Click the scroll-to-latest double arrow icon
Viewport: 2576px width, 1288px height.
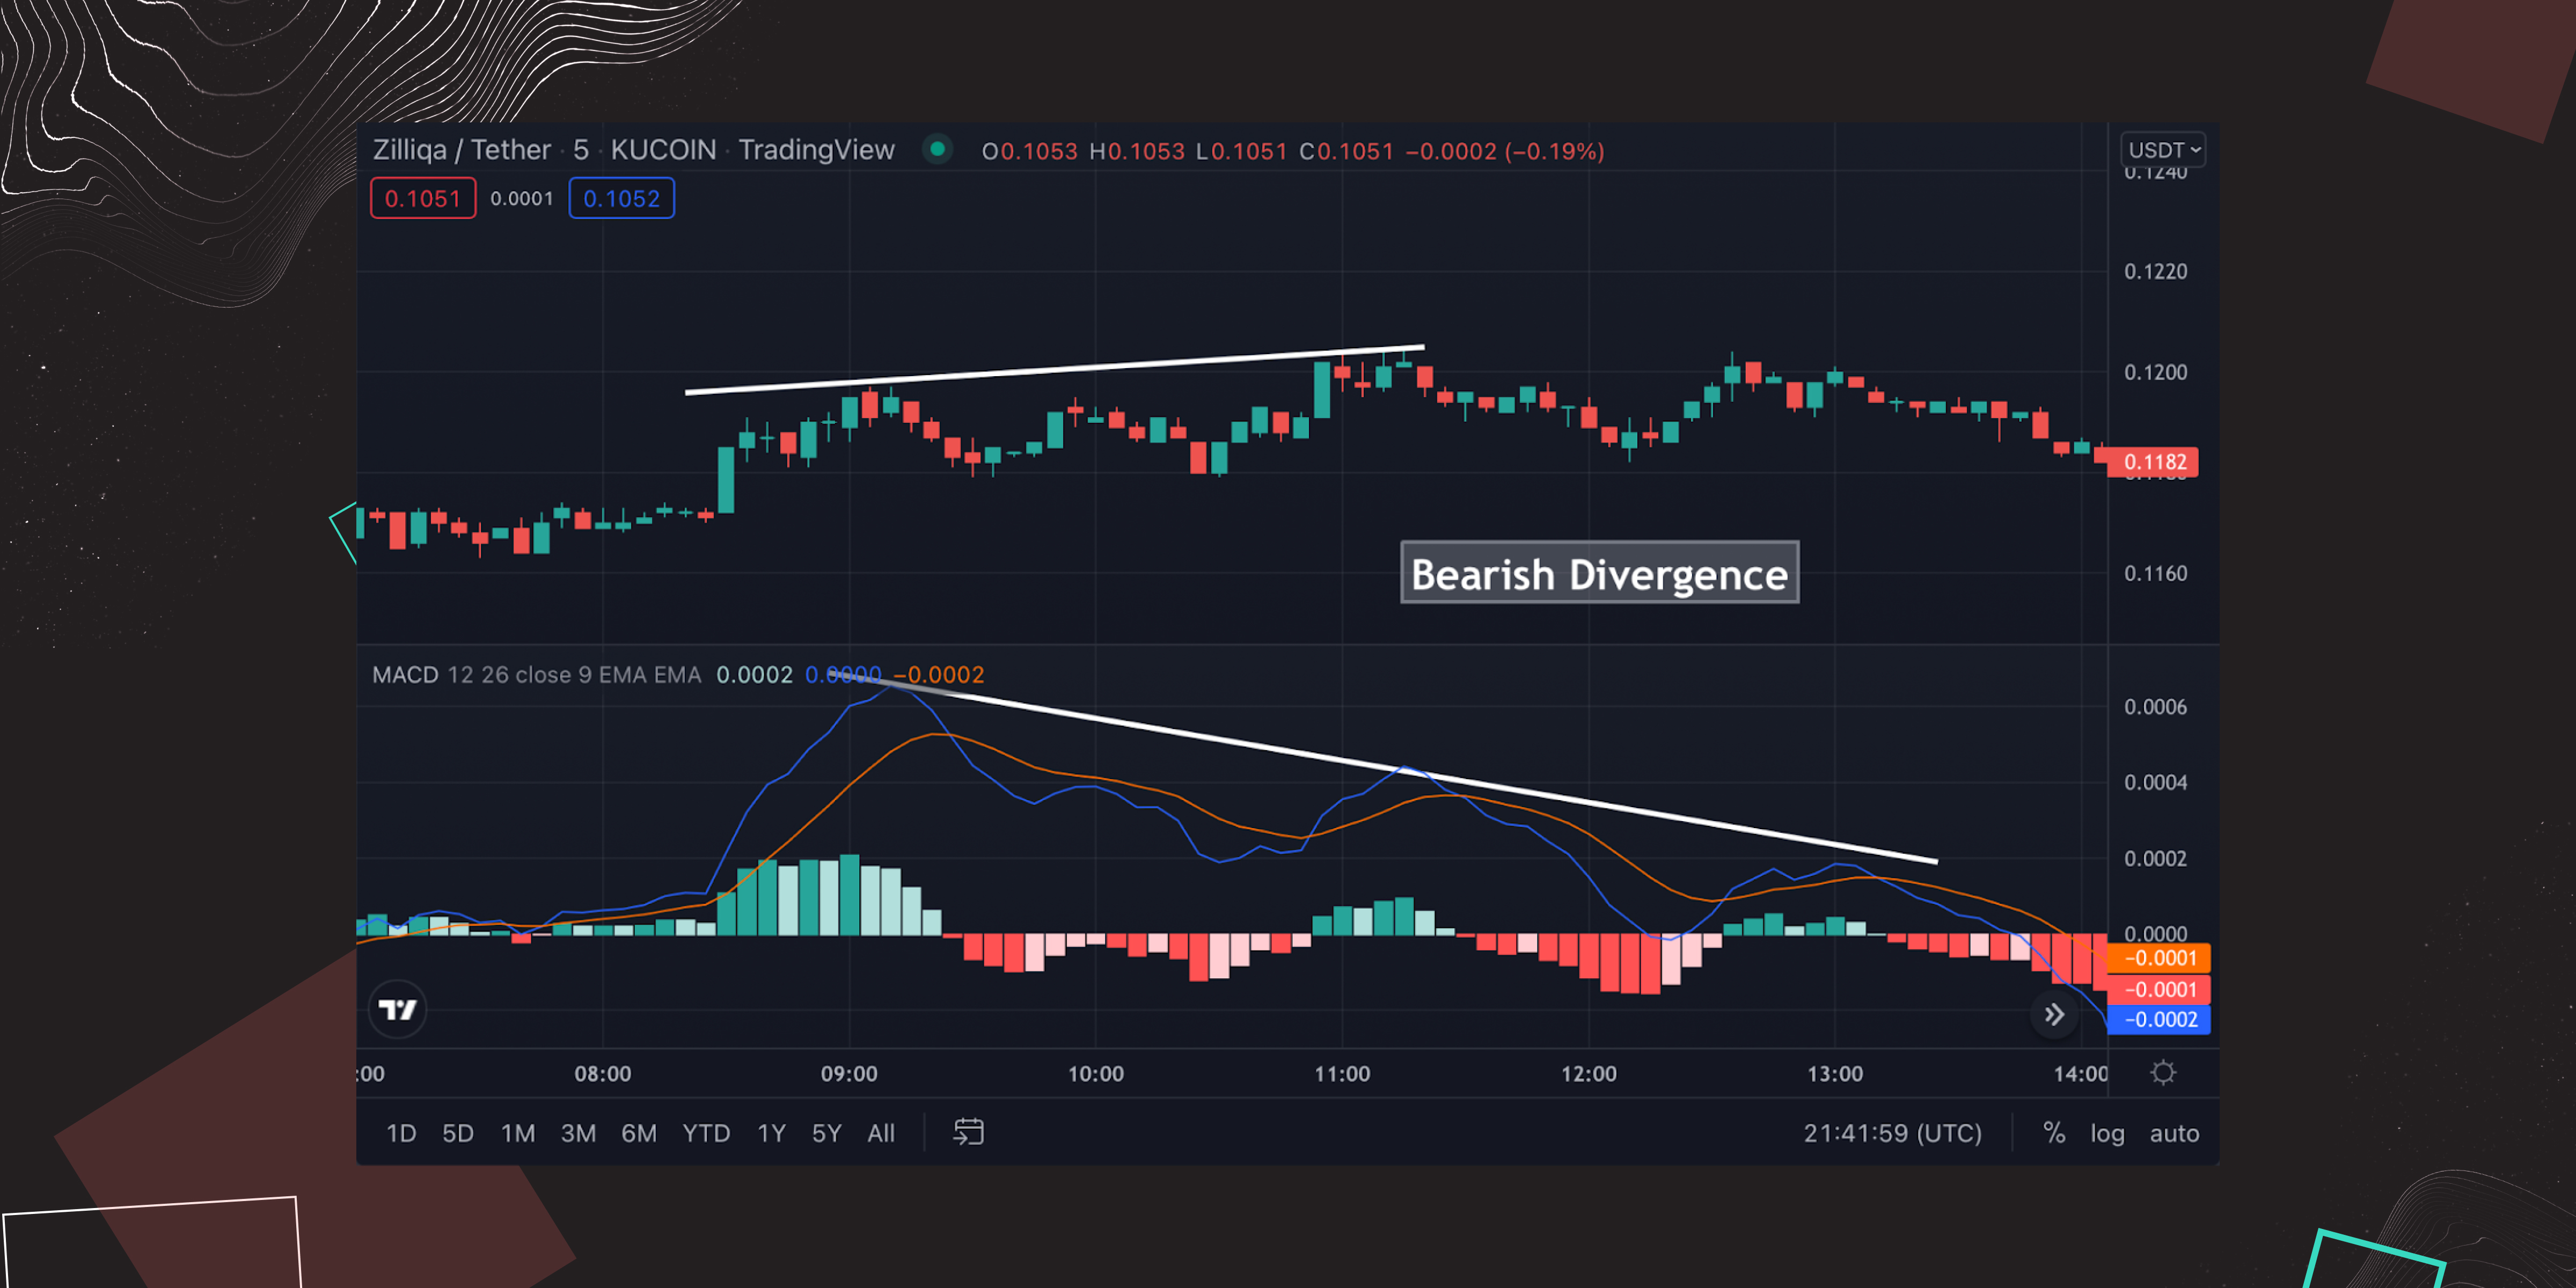tap(2053, 1015)
